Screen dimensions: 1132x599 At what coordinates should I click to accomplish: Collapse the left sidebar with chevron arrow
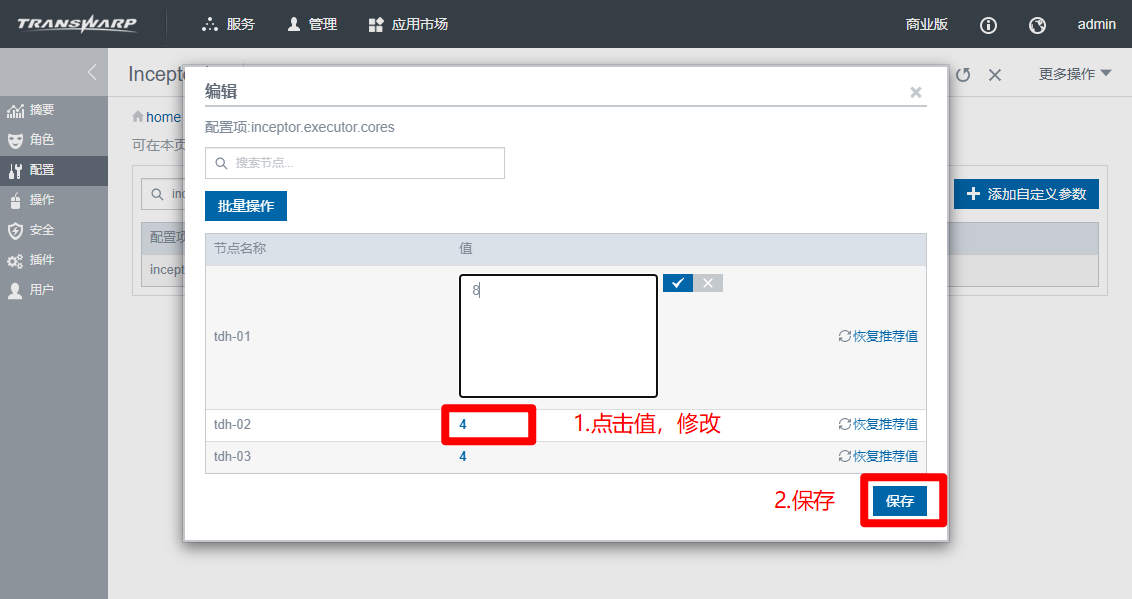(x=91, y=72)
